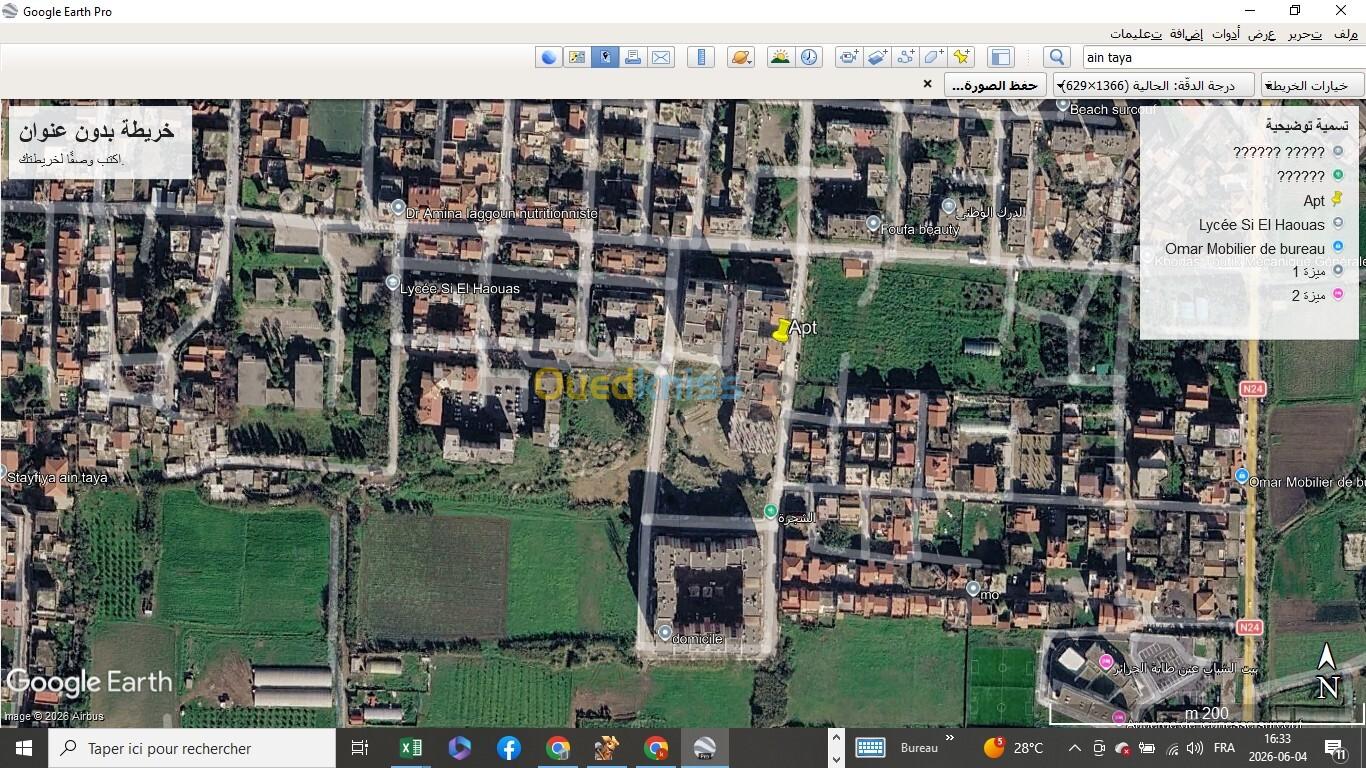The image size is (1366, 768).
Task: Toggle sunlight across the landscape icon
Action: click(780, 57)
